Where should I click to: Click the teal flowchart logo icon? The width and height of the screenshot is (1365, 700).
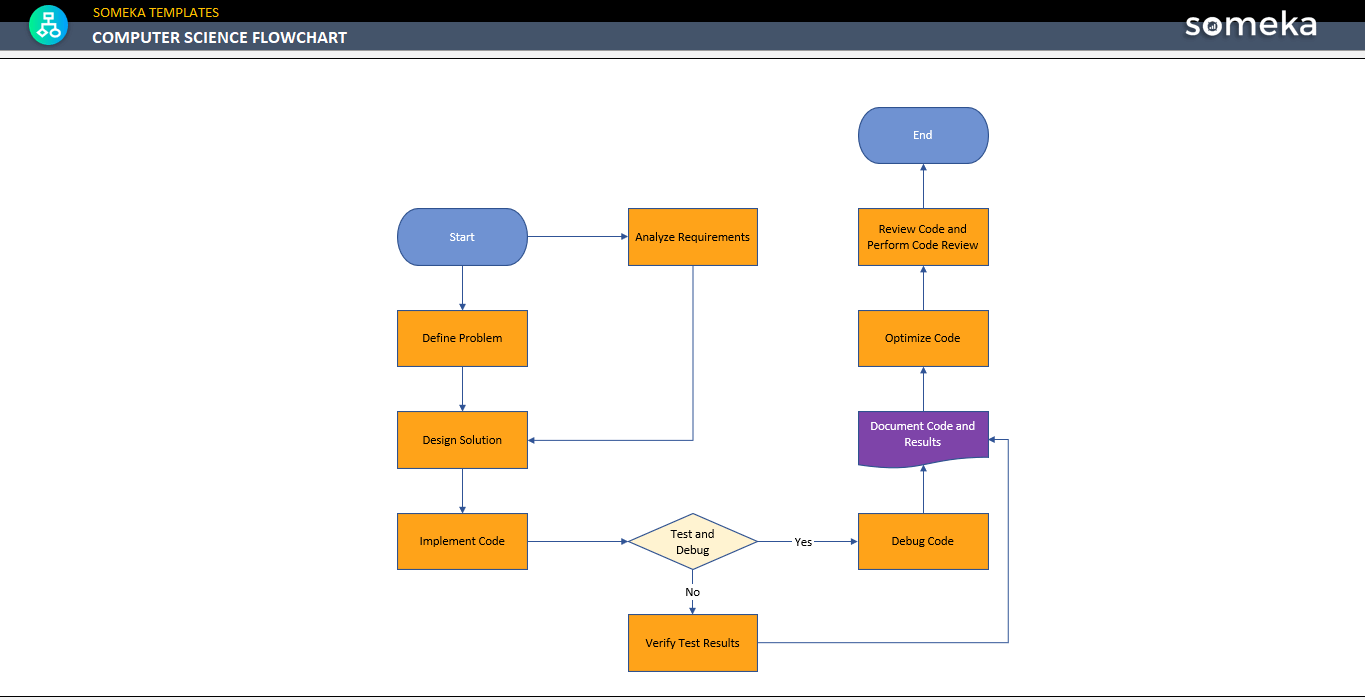coord(48,25)
